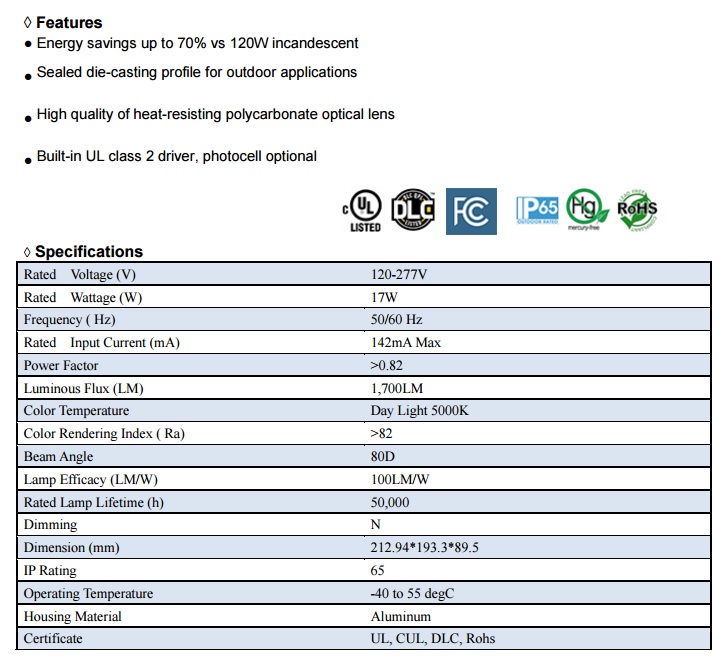Click the 50,000 lamp lifetime value
This screenshot has width=727, height=669.
point(389,502)
